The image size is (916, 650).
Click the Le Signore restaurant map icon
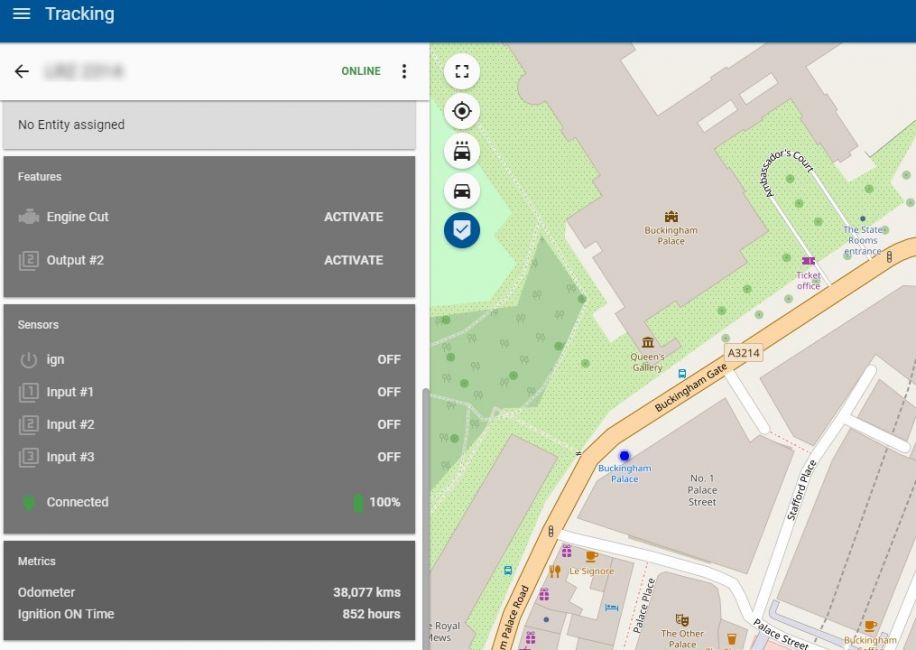click(x=555, y=571)
